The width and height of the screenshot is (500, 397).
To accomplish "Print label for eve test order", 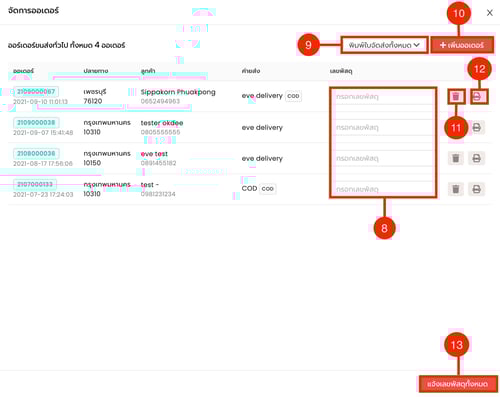I will pyautogui.click(x=477, y=158).
